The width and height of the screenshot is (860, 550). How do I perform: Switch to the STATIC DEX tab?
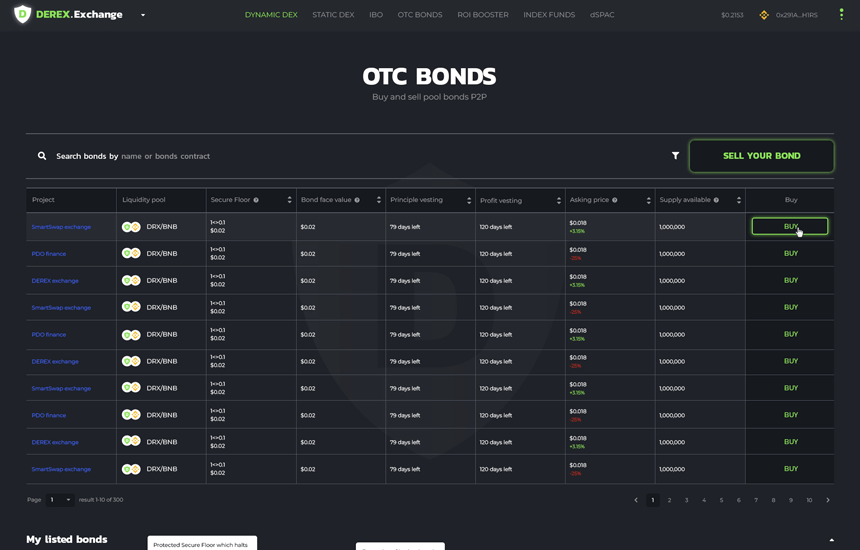tap(333, 15)
